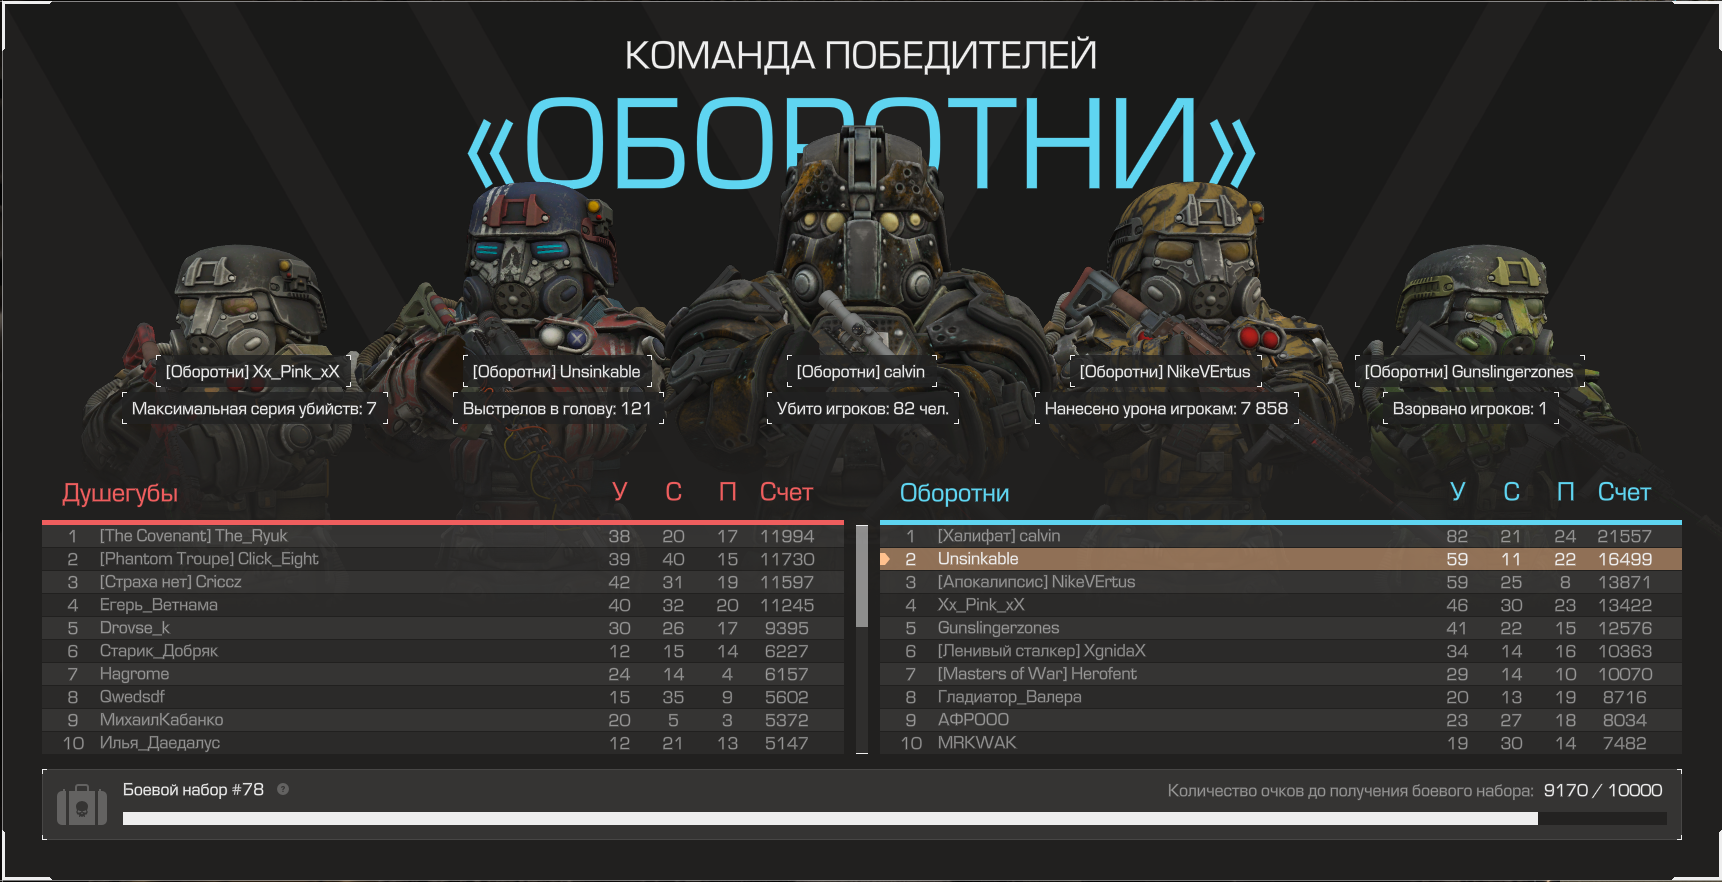Click the help icon beside Боевой набор #78
Viewport: 1722px width, 882px height.
click(x=283, y=789)
